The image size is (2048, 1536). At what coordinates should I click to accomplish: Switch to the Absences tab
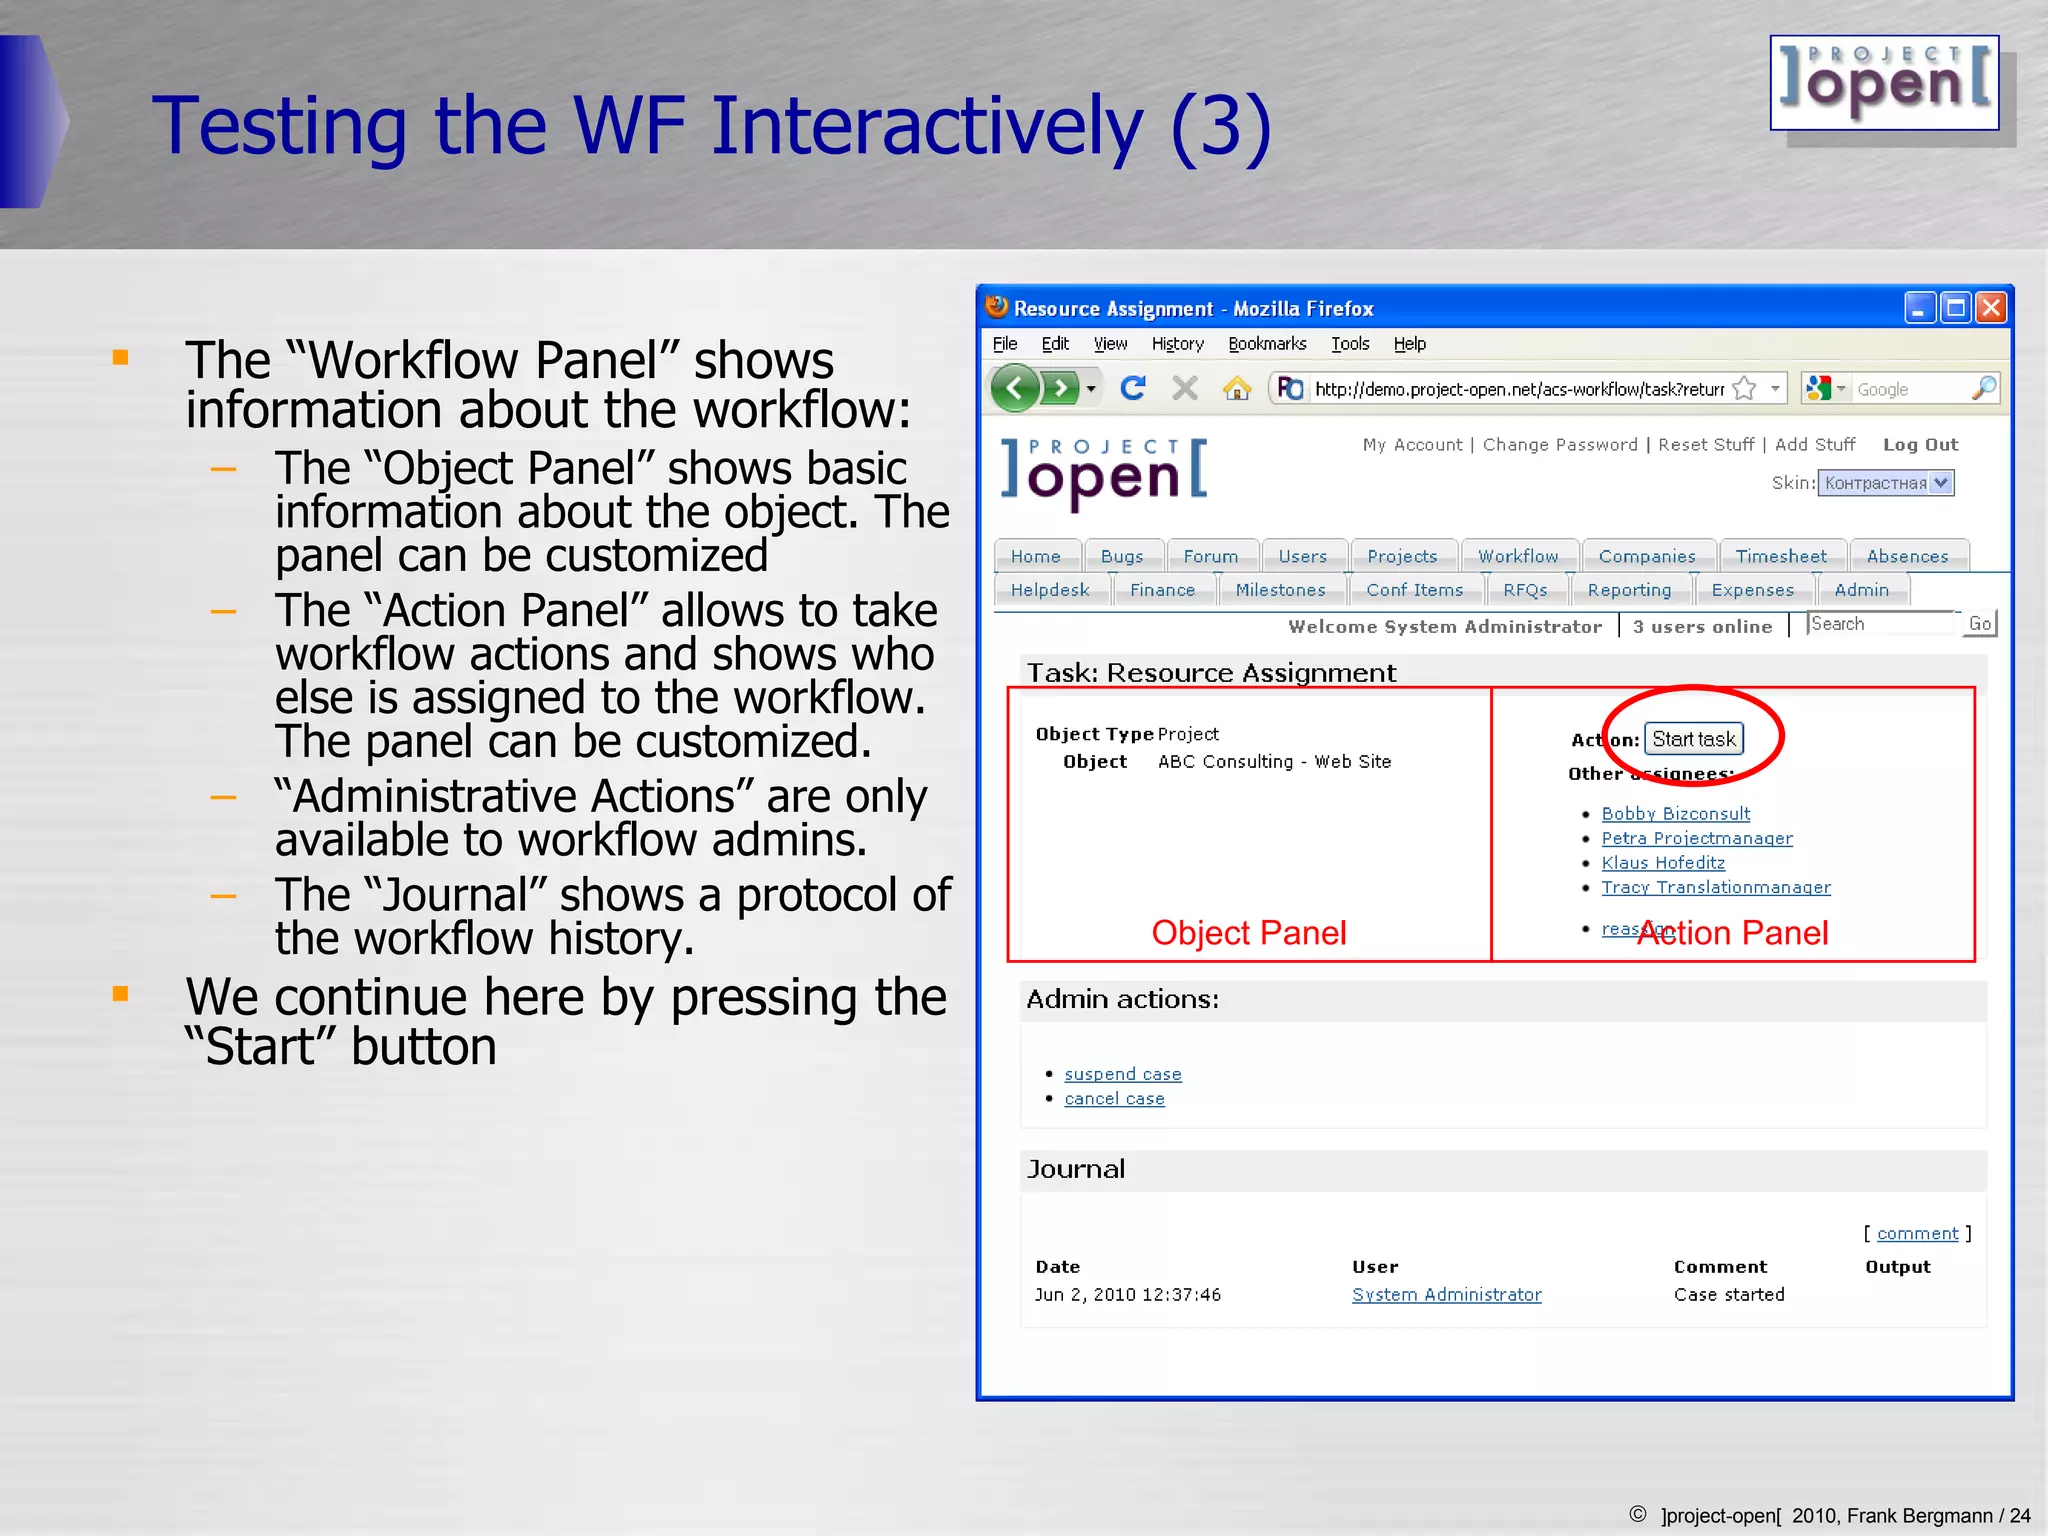(1908, 556)
